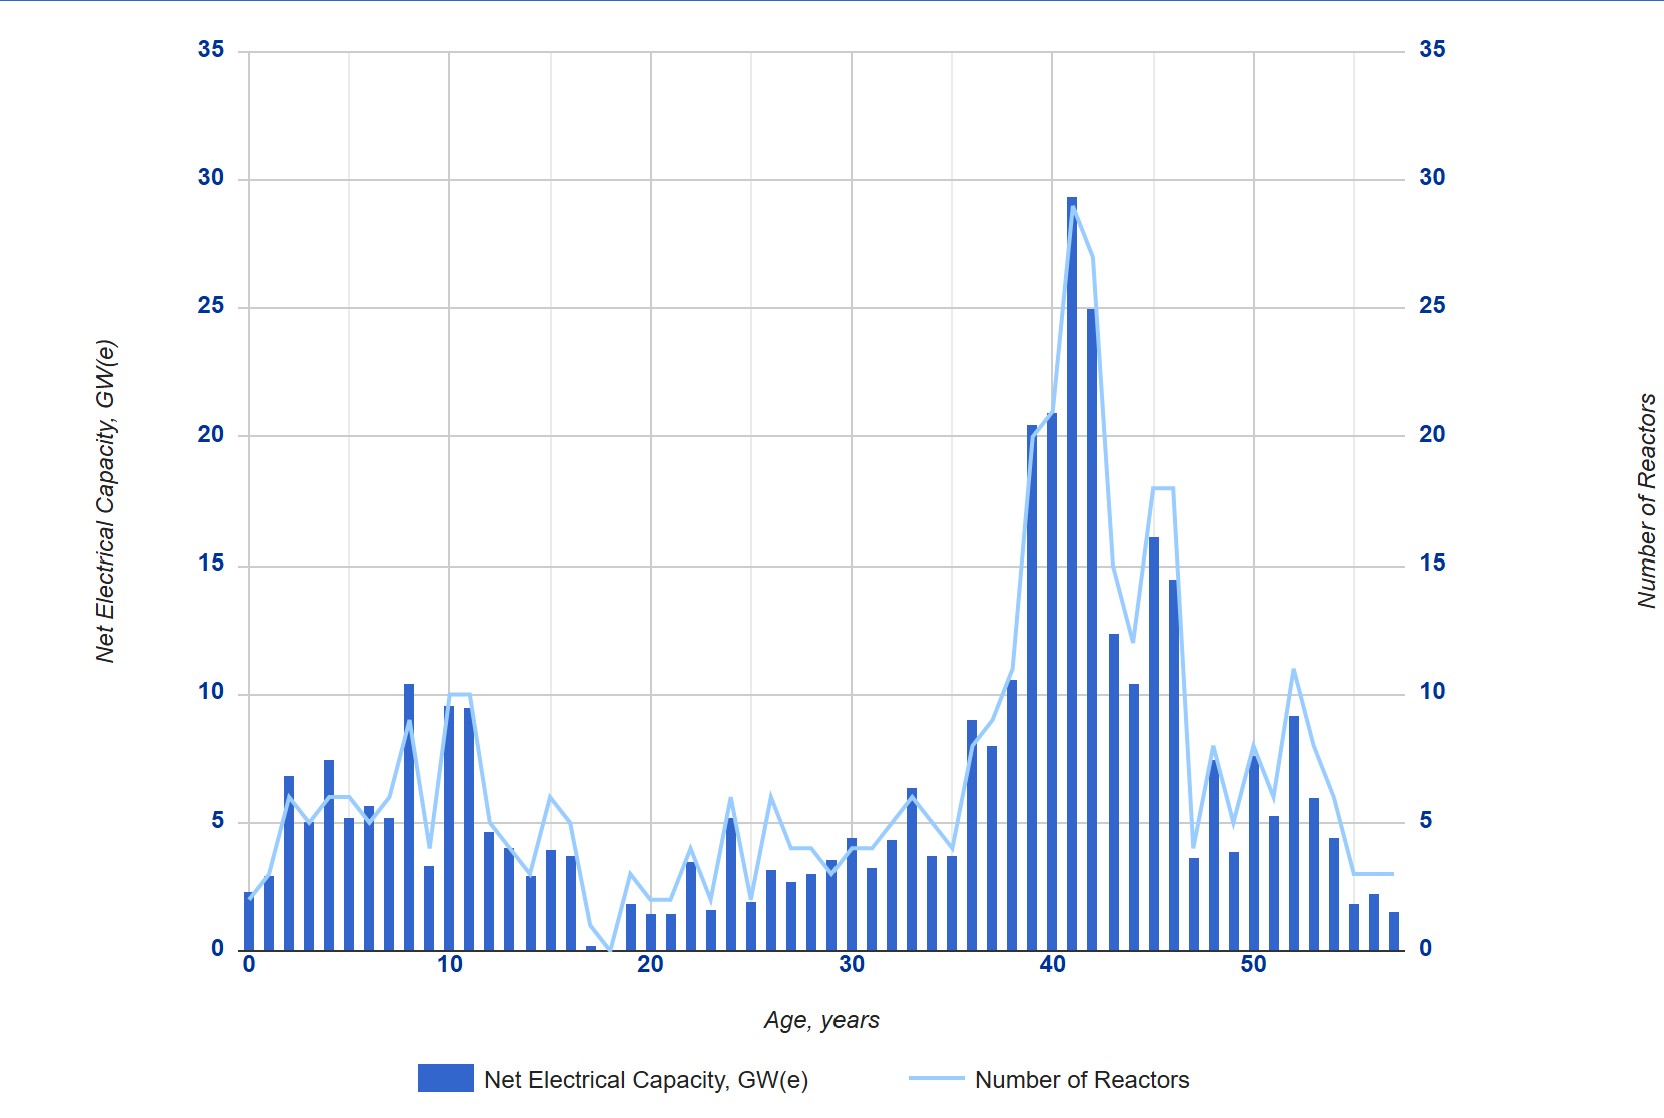1664x1118 pixels.
Task: Toggle the 'Net Electrical Capacity, GW(e)' legend label
Action: pos(645,1080)
